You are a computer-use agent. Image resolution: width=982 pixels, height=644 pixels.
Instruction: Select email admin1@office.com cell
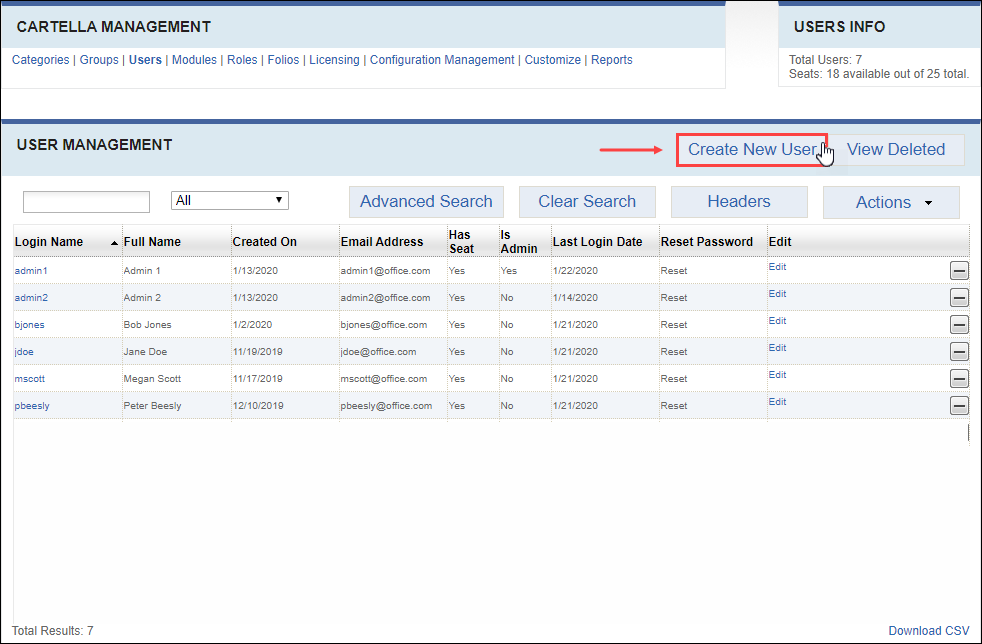pyautogui.click(x=385, y=271)
